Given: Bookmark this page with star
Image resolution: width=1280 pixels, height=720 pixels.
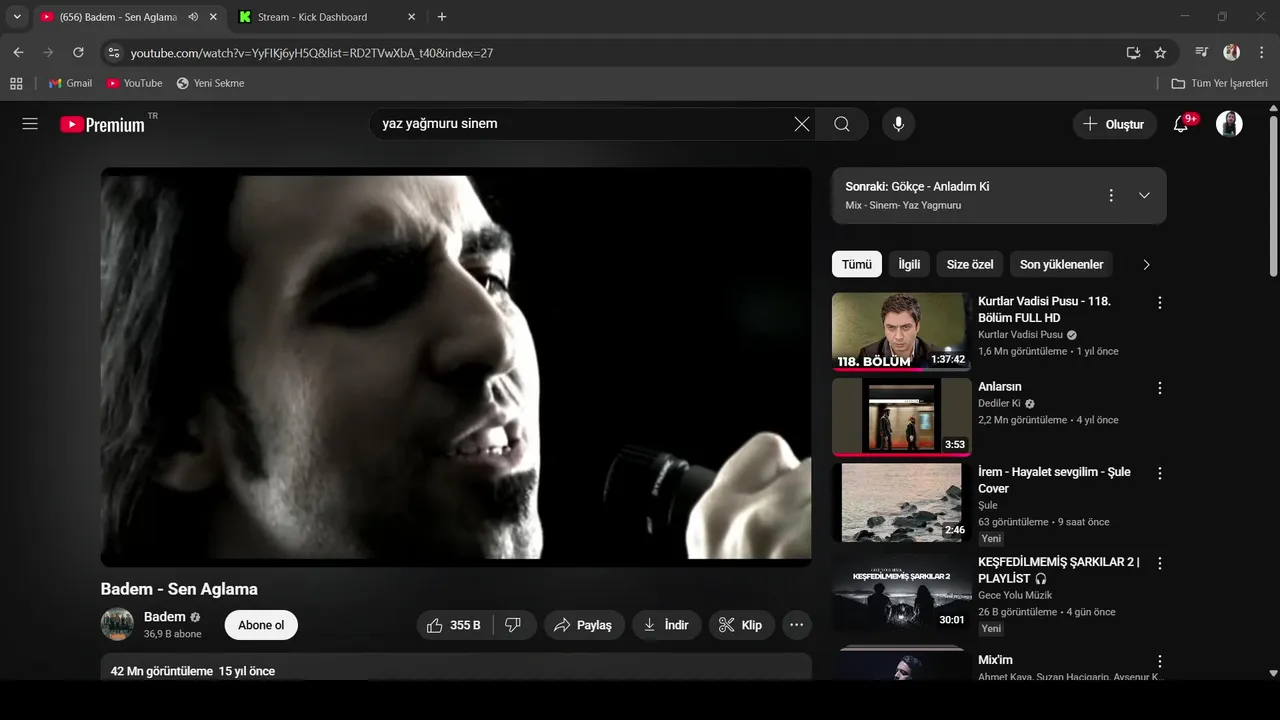Looking at the screenshot, I should click(x=1160, y=53).
